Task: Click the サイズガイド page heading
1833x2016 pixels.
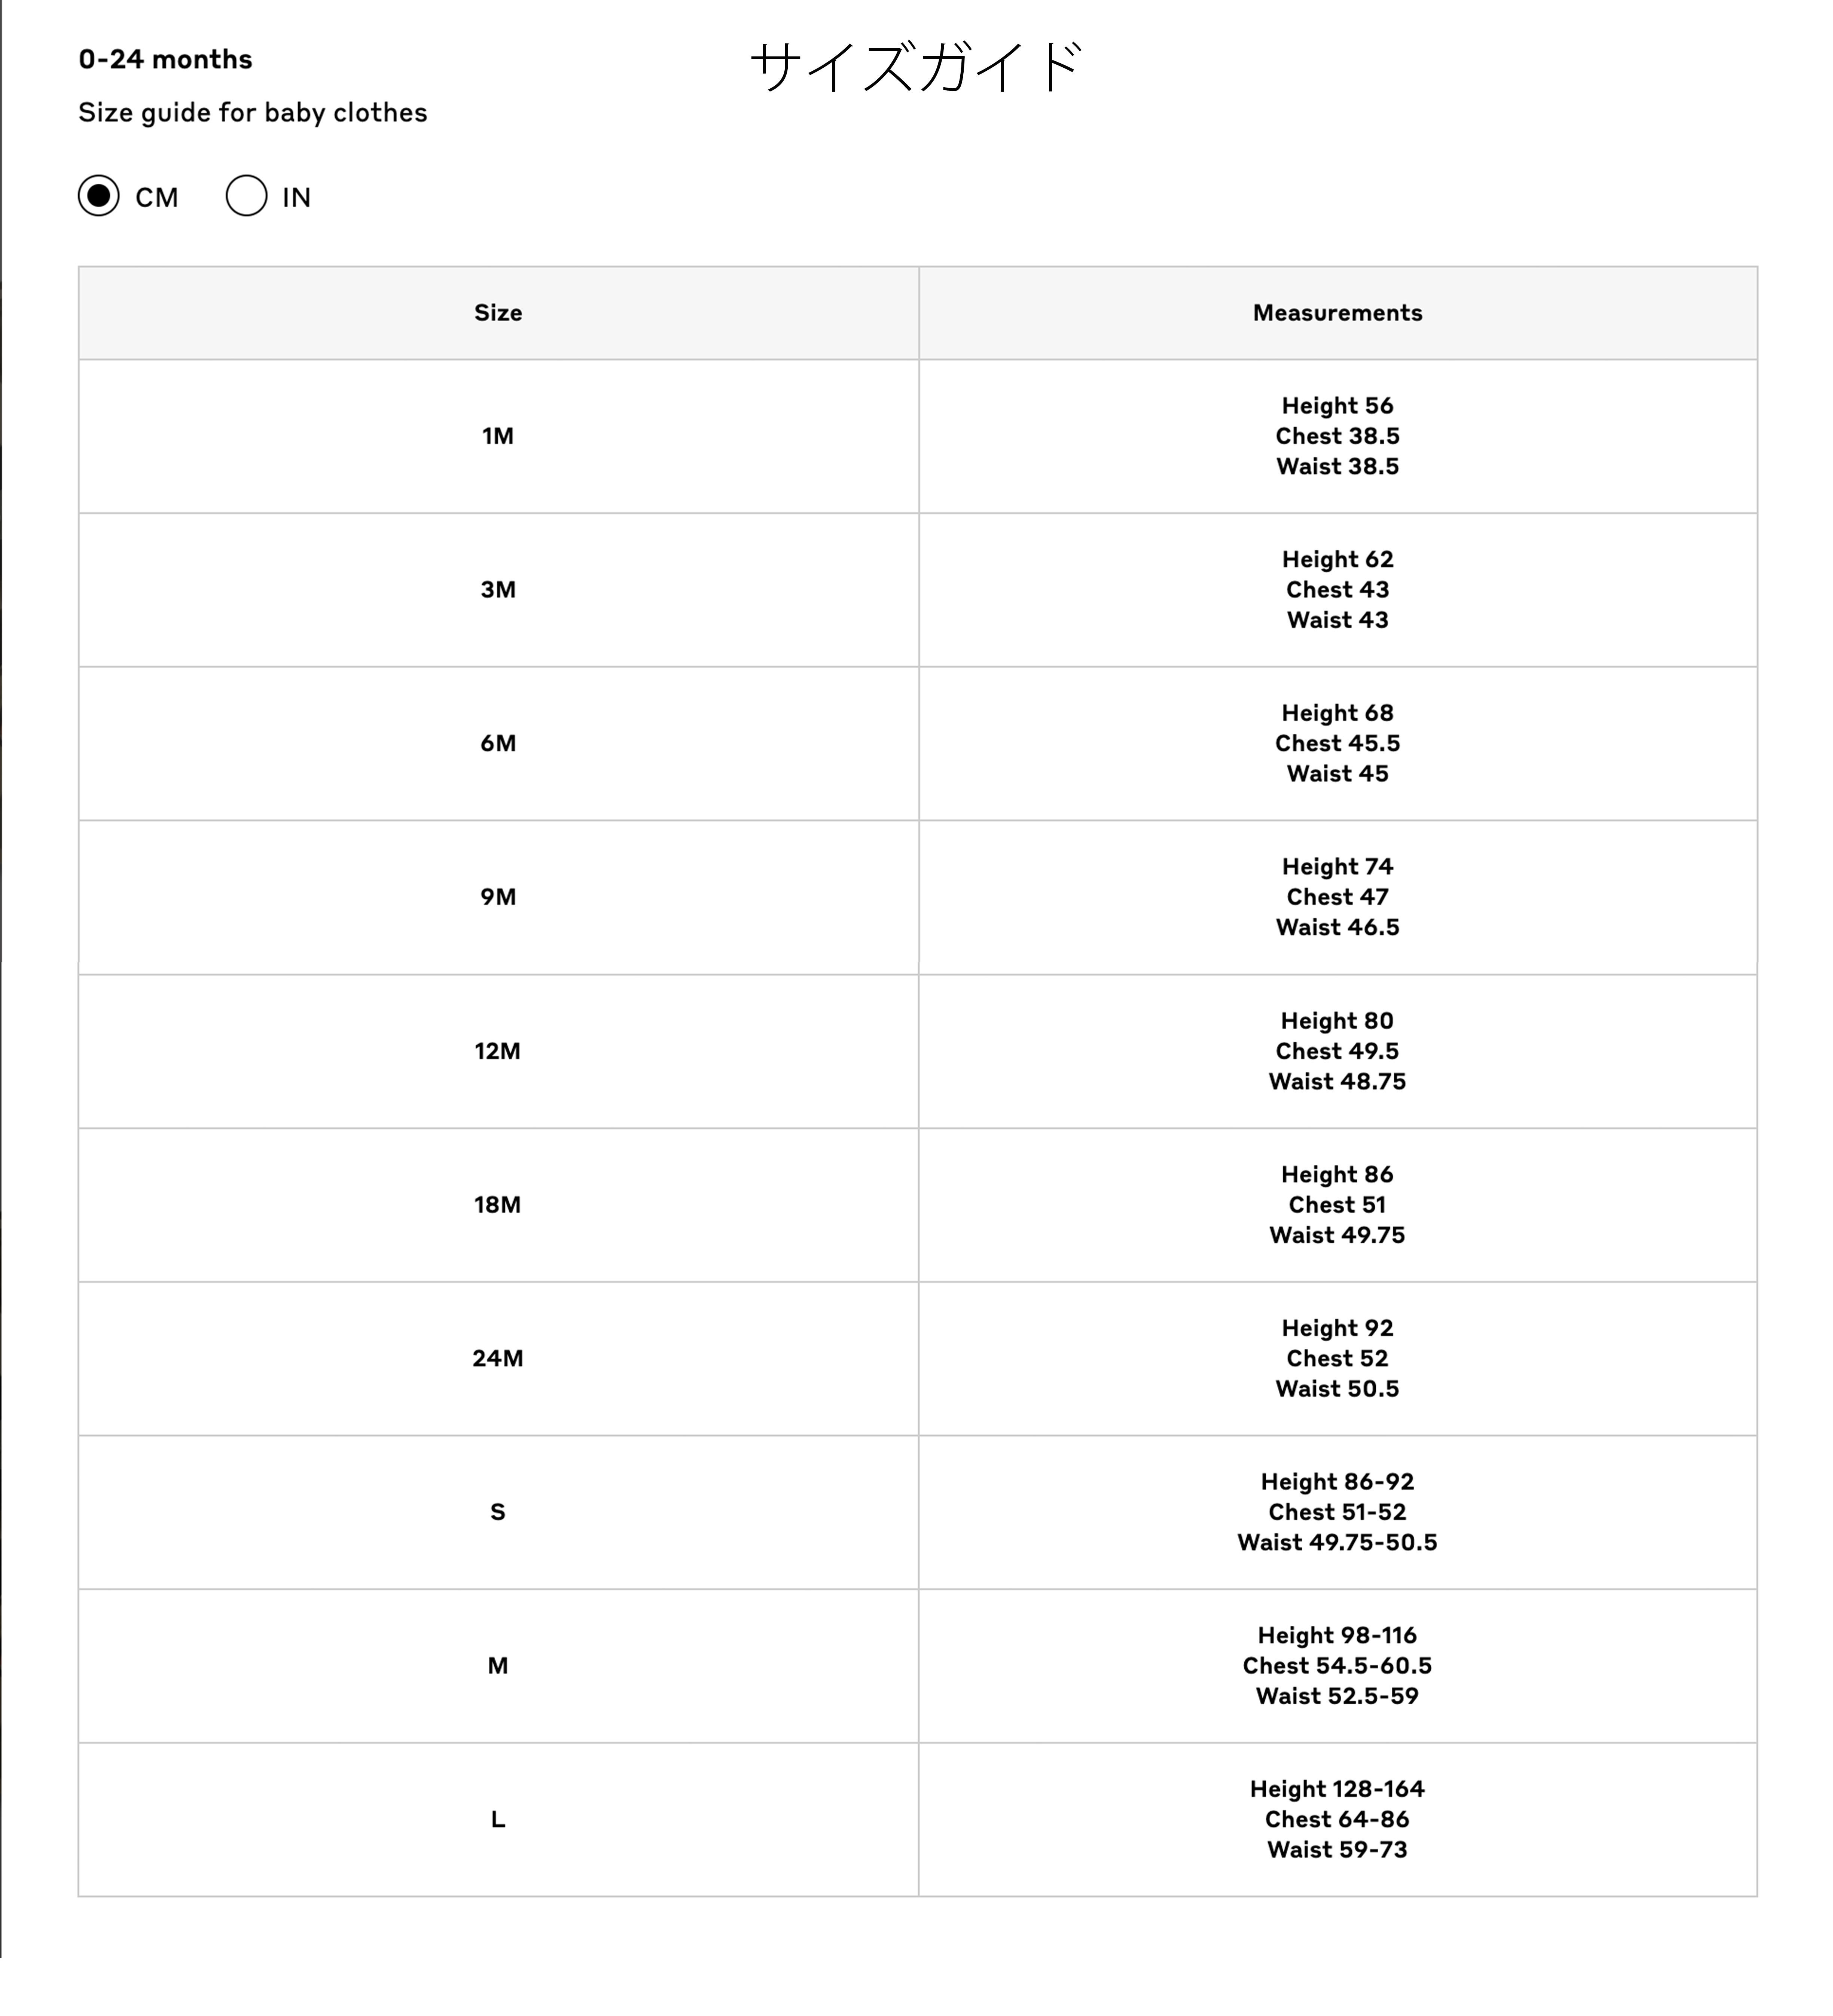Action: click(x=916, y=67)
